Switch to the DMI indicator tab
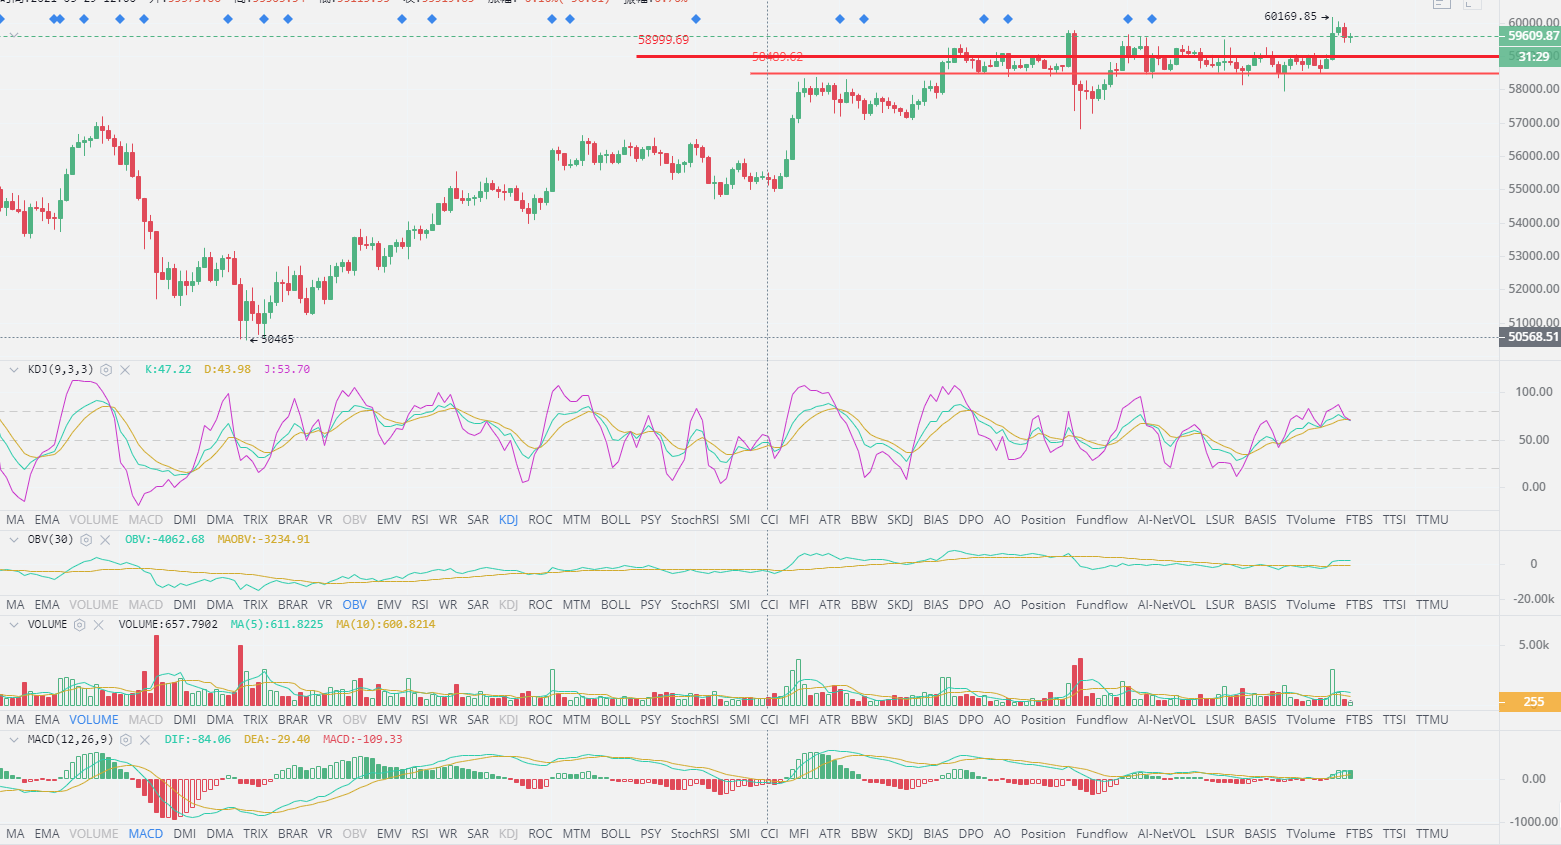Image resolution: width=1561 pixels, height=845 pixels. tap(185, 519)
